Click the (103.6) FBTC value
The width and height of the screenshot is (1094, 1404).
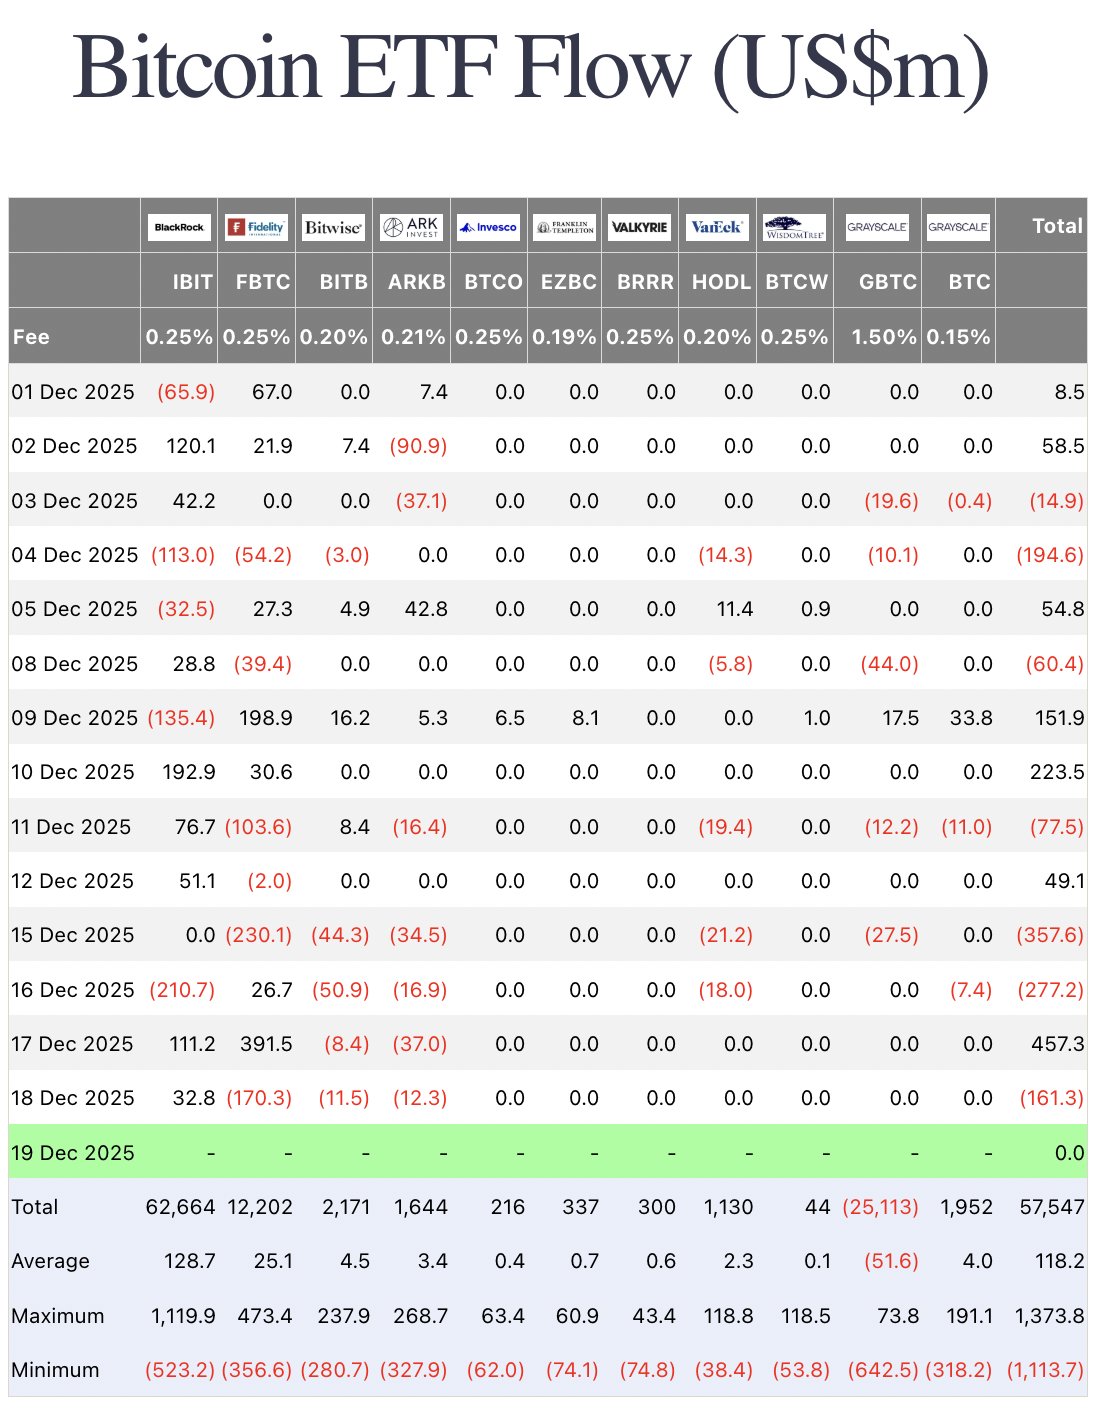point(258,827)
